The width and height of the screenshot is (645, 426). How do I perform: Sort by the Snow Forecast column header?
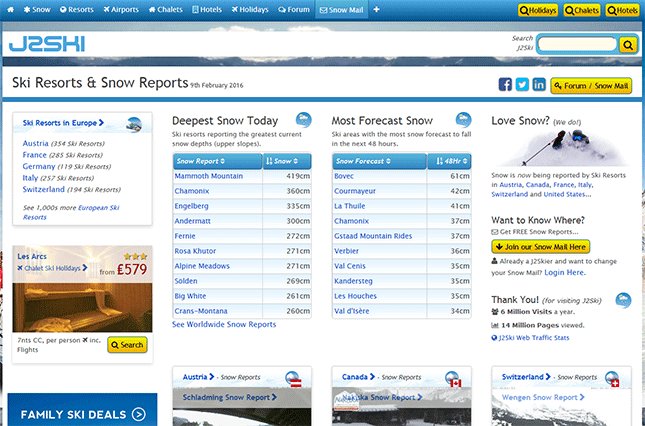point(379,161)
